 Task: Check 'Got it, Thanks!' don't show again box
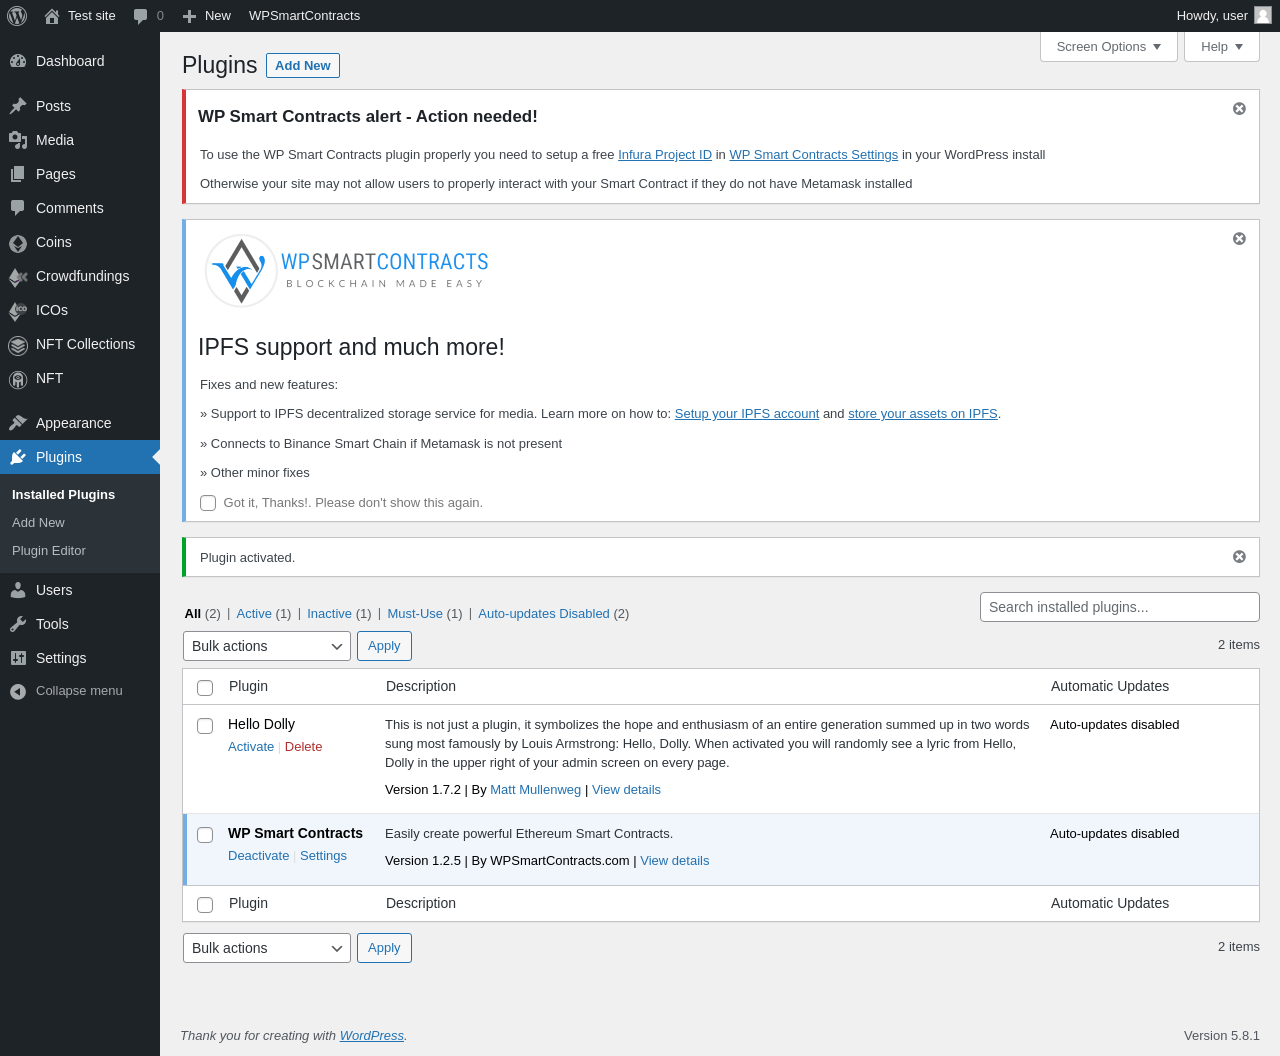click(208, 503)
